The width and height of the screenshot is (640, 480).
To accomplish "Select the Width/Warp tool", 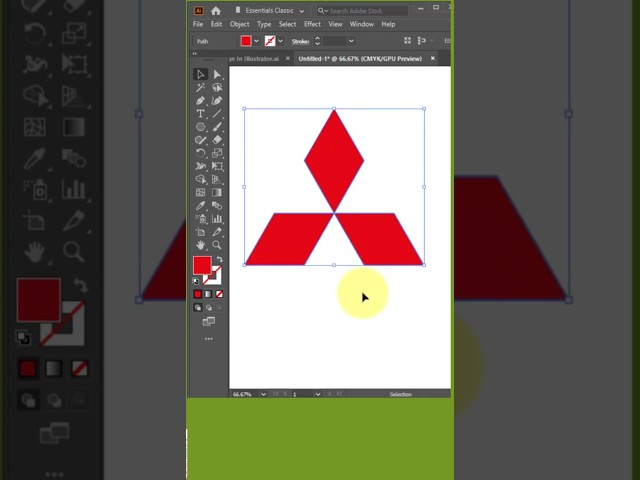I will coord(200,166).
